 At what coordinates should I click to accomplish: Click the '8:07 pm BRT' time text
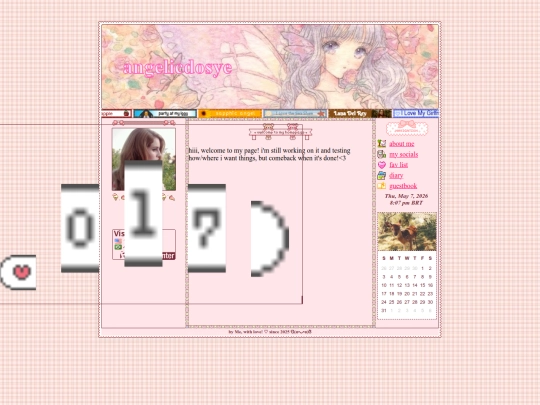tap(406, 203)
